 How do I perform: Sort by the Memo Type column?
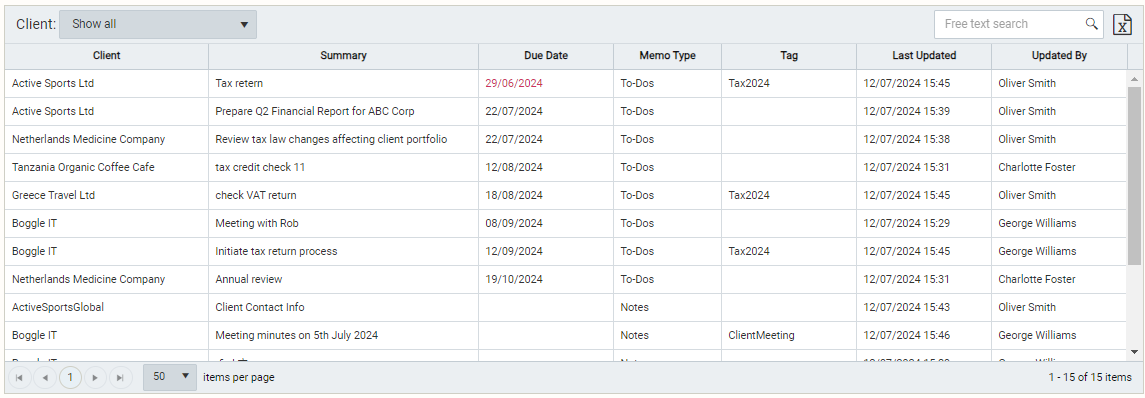pyautogui.click(x=667, y=56)
